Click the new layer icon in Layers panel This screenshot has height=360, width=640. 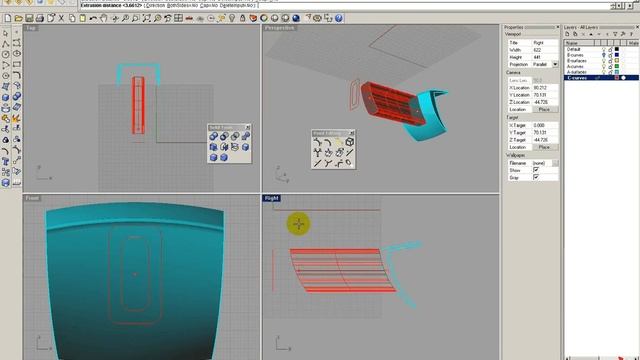coord(567,35)
